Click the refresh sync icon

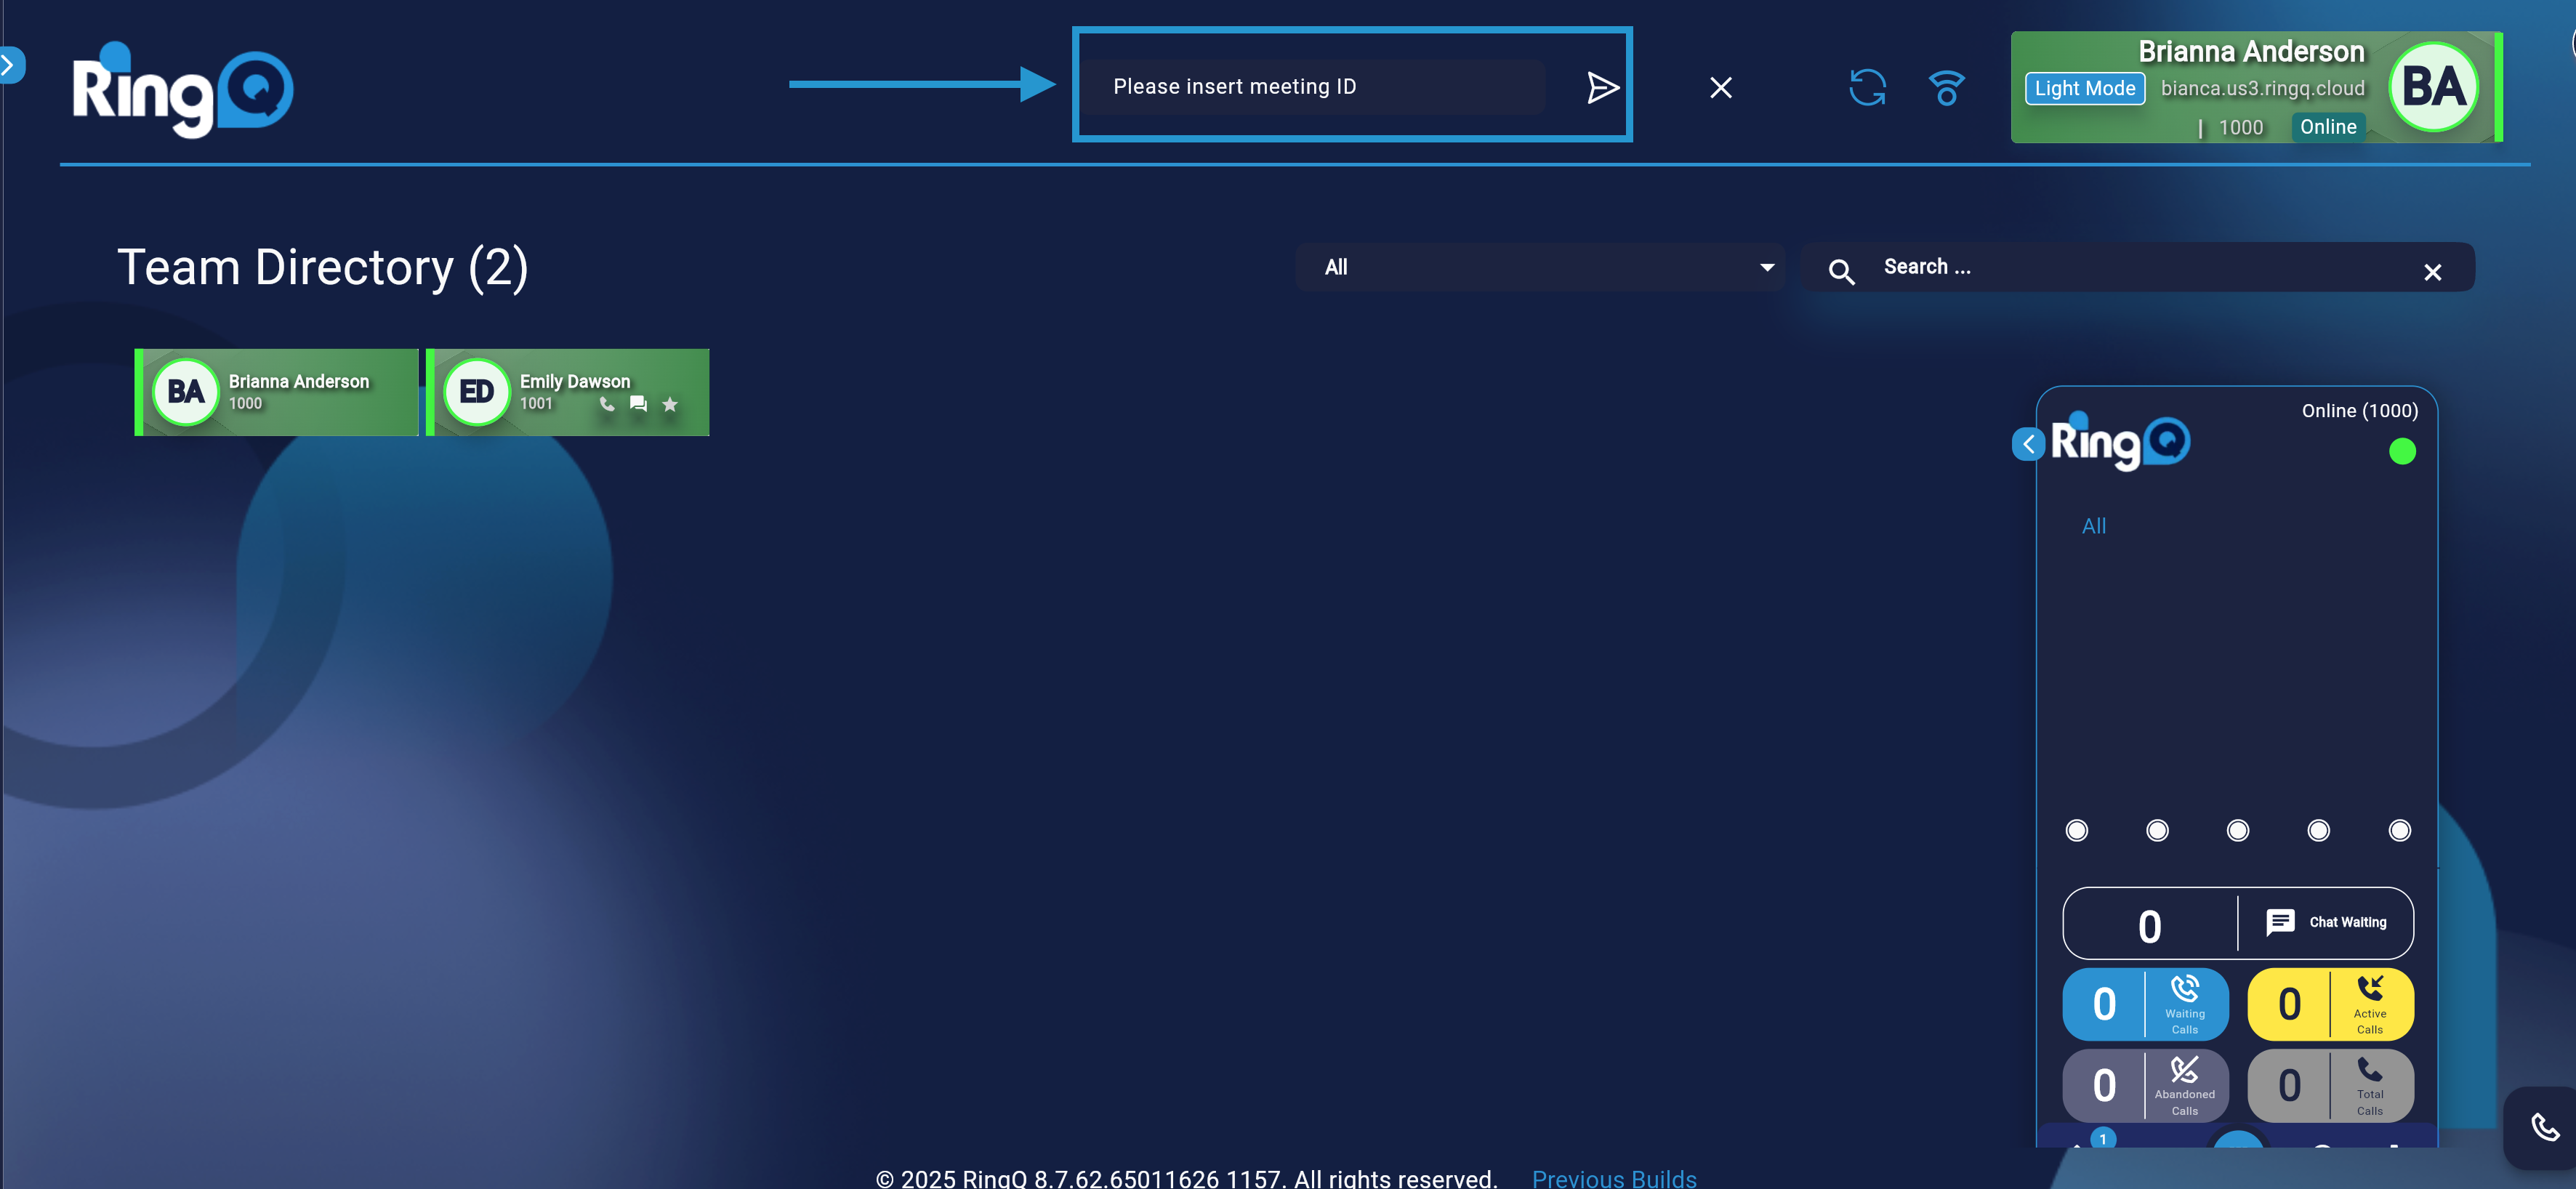click(x=1867, y=88)
